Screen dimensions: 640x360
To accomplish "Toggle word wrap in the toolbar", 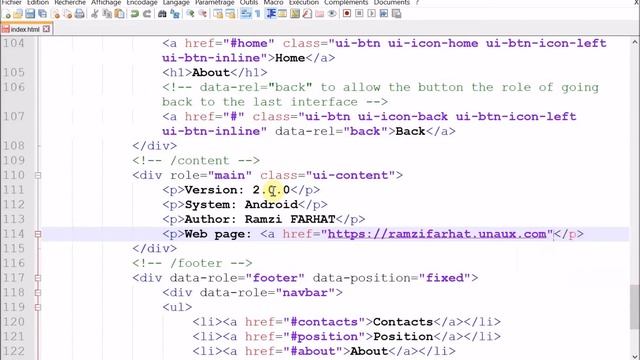I will (245, 14).
